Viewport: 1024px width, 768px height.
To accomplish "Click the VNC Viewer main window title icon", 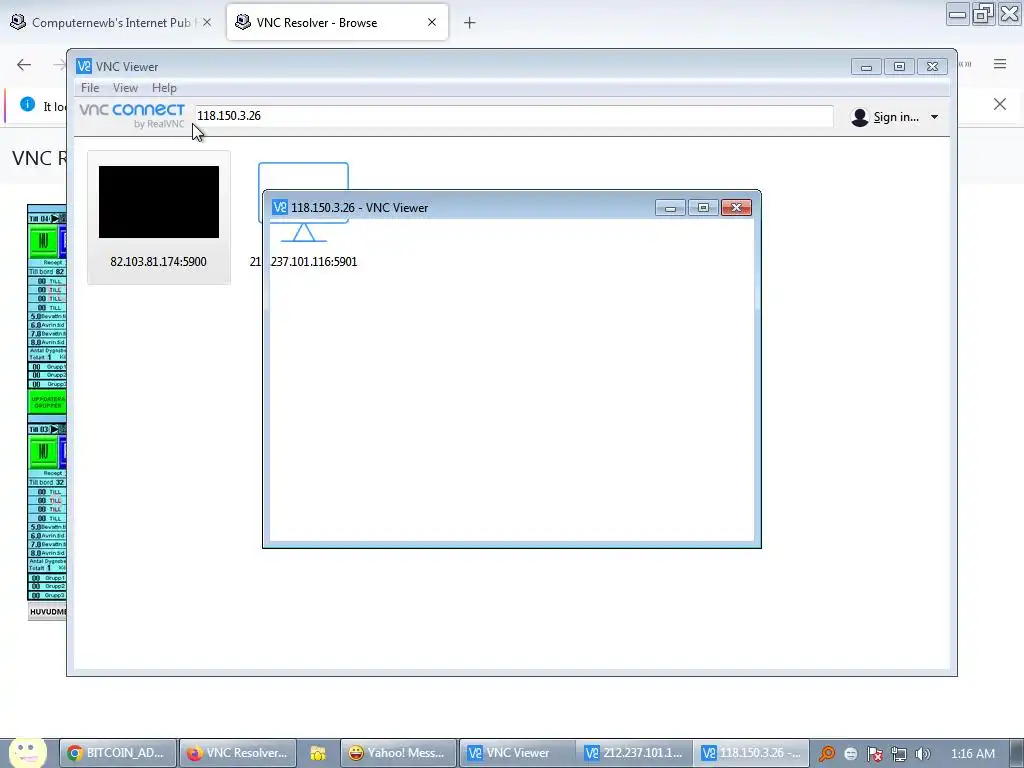I will [84, 66].
